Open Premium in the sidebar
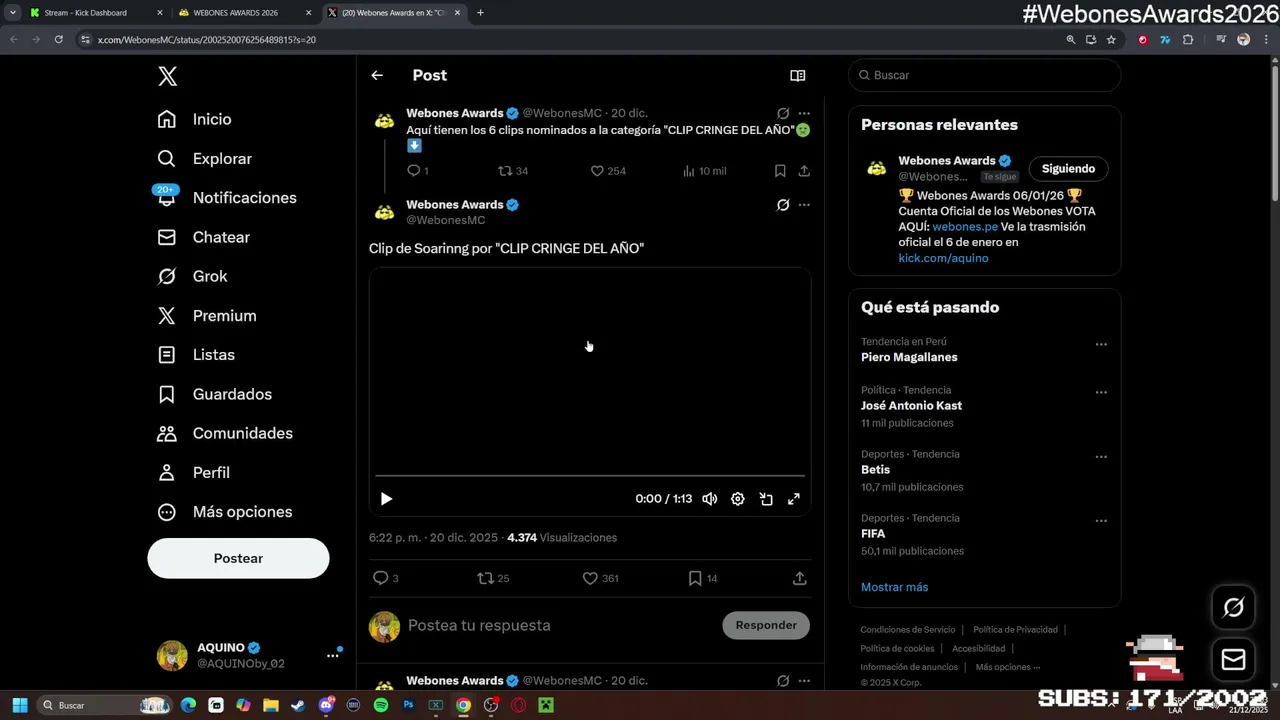1280x720 pixels. pos(207,316)
